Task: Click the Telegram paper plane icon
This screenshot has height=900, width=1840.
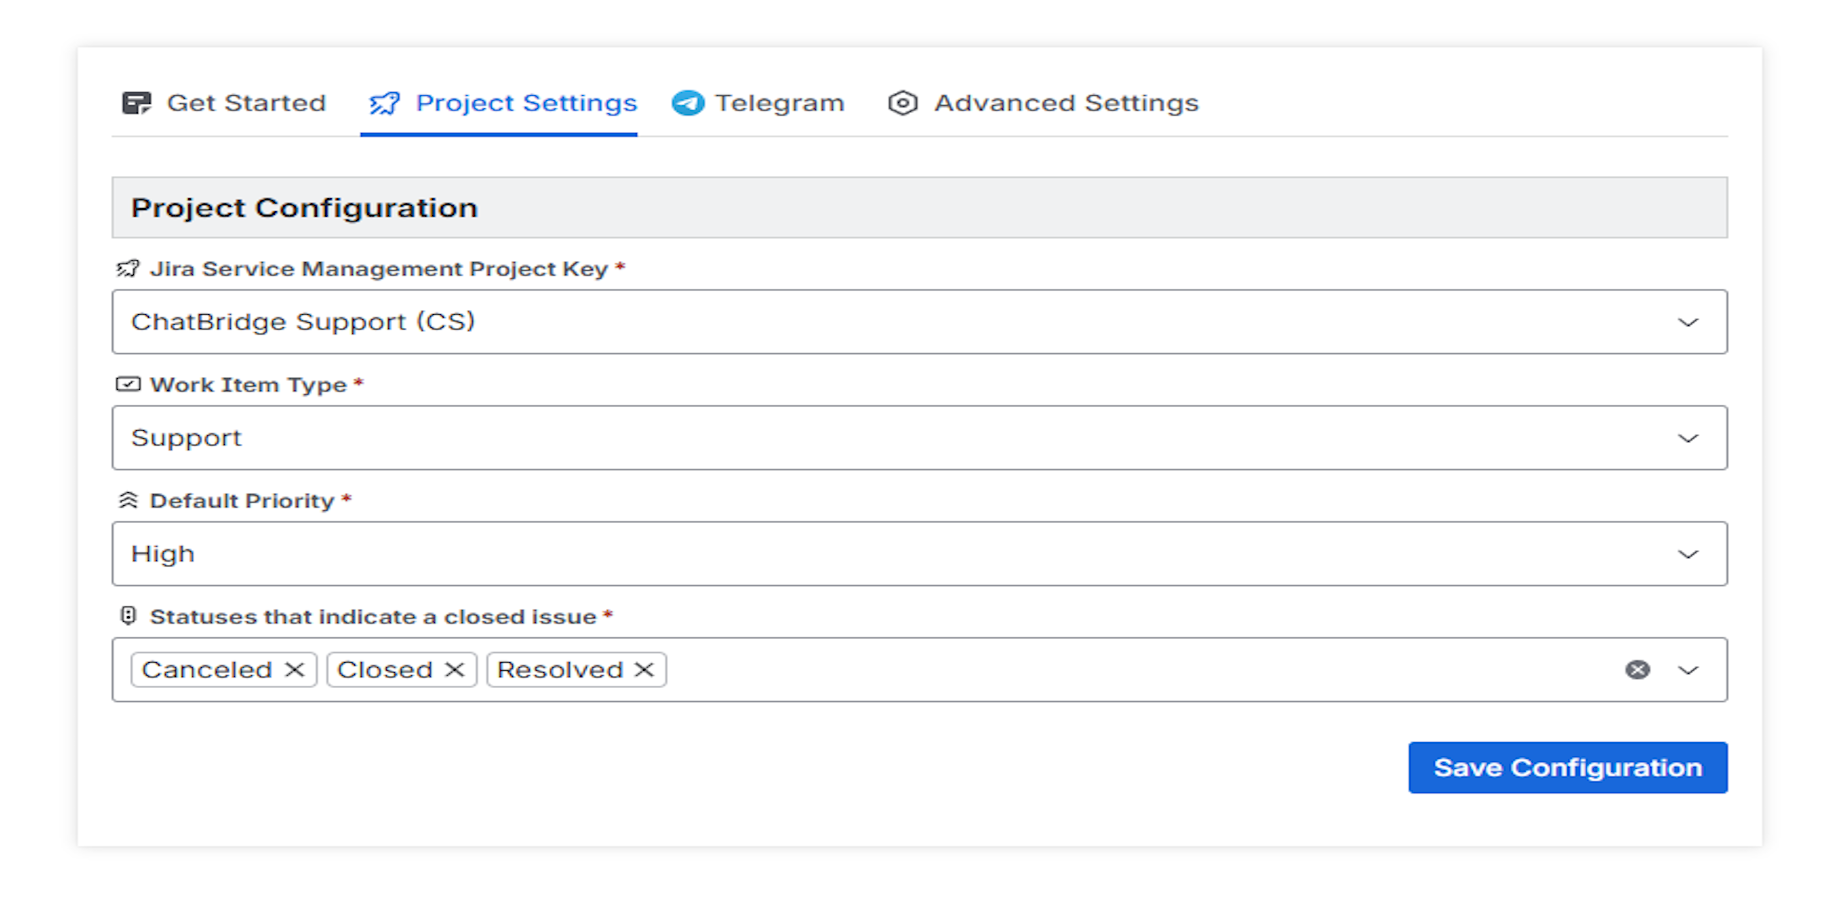Action: click(688, 103)
